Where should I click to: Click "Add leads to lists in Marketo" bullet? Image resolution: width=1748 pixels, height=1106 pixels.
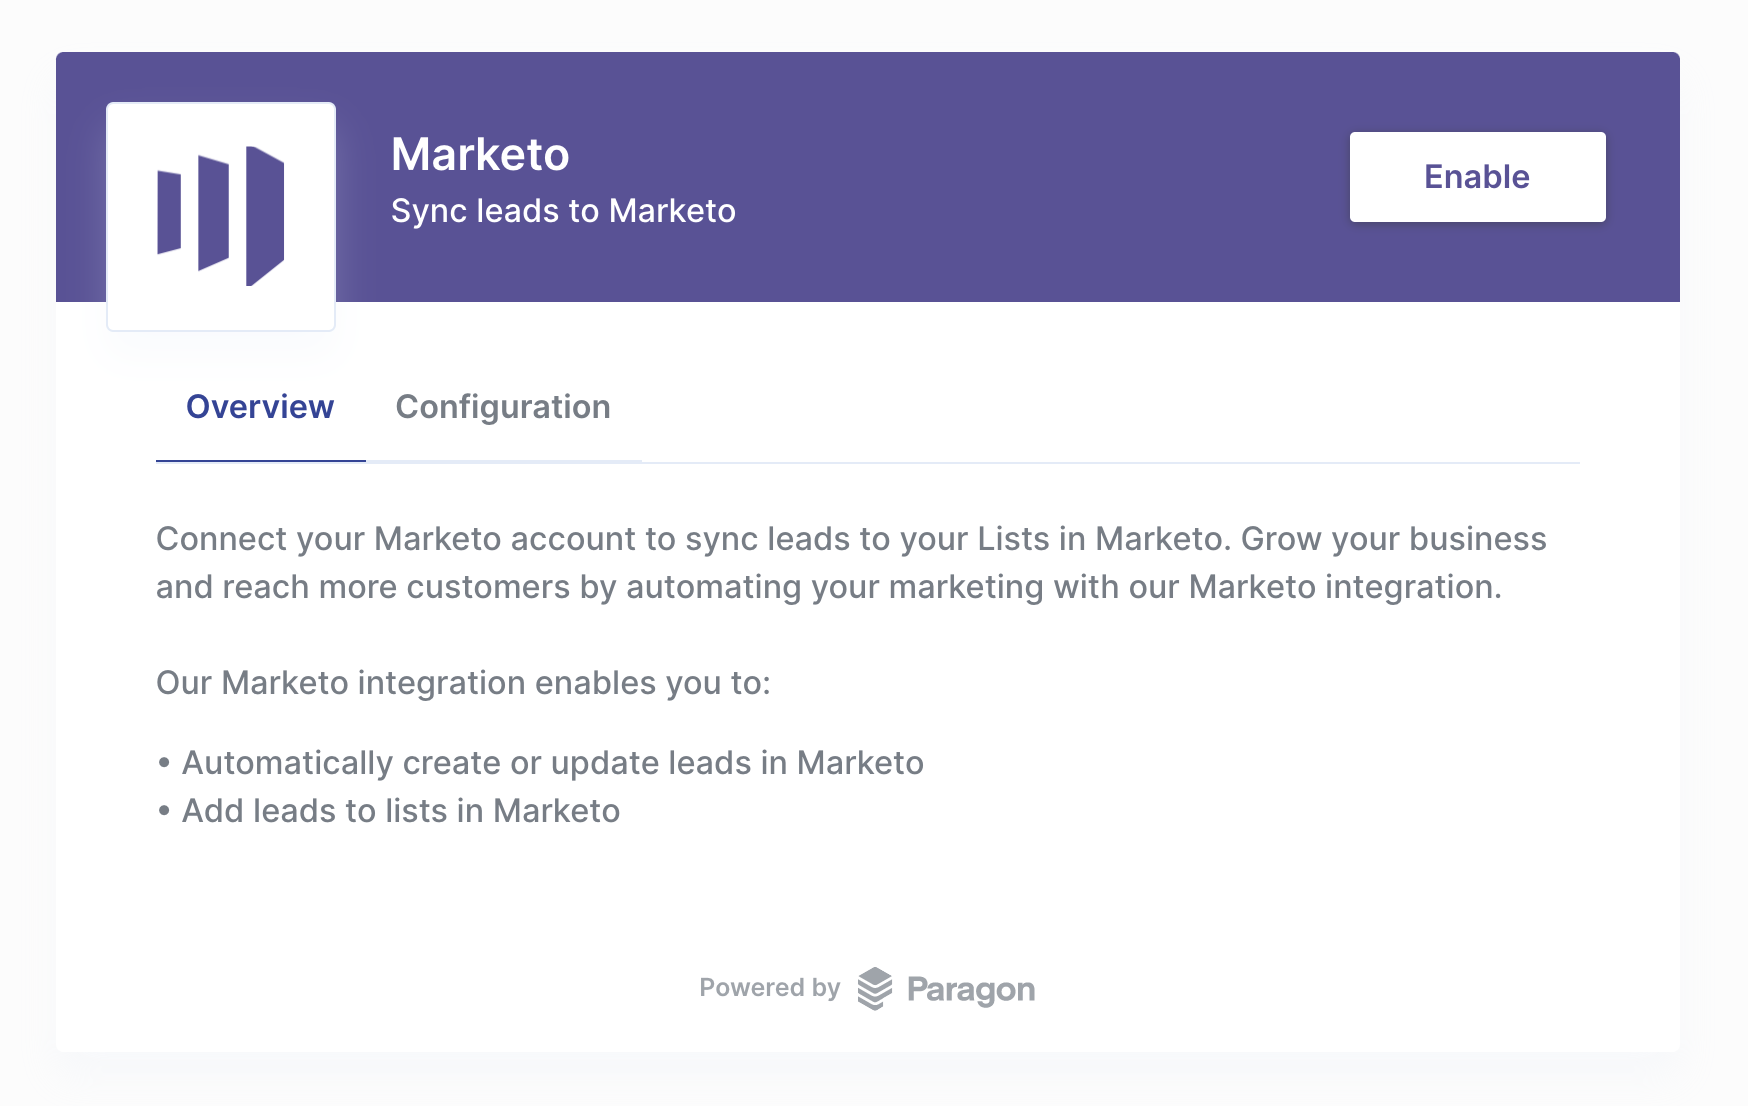[401, 811]
